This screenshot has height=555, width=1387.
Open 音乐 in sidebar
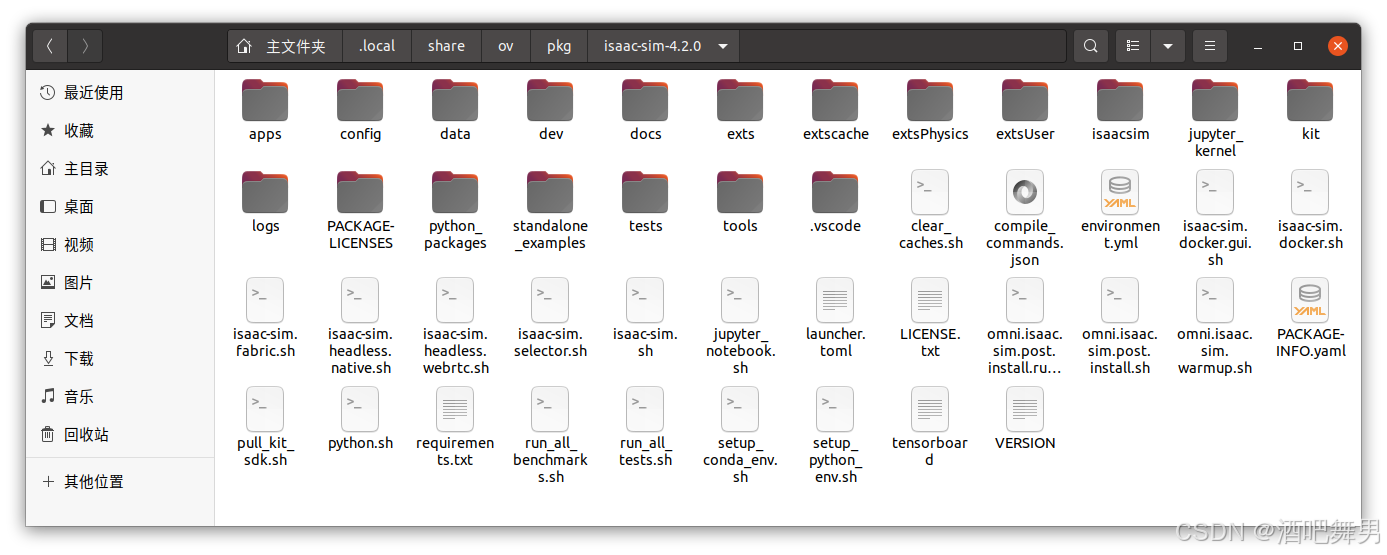point(120,397)
